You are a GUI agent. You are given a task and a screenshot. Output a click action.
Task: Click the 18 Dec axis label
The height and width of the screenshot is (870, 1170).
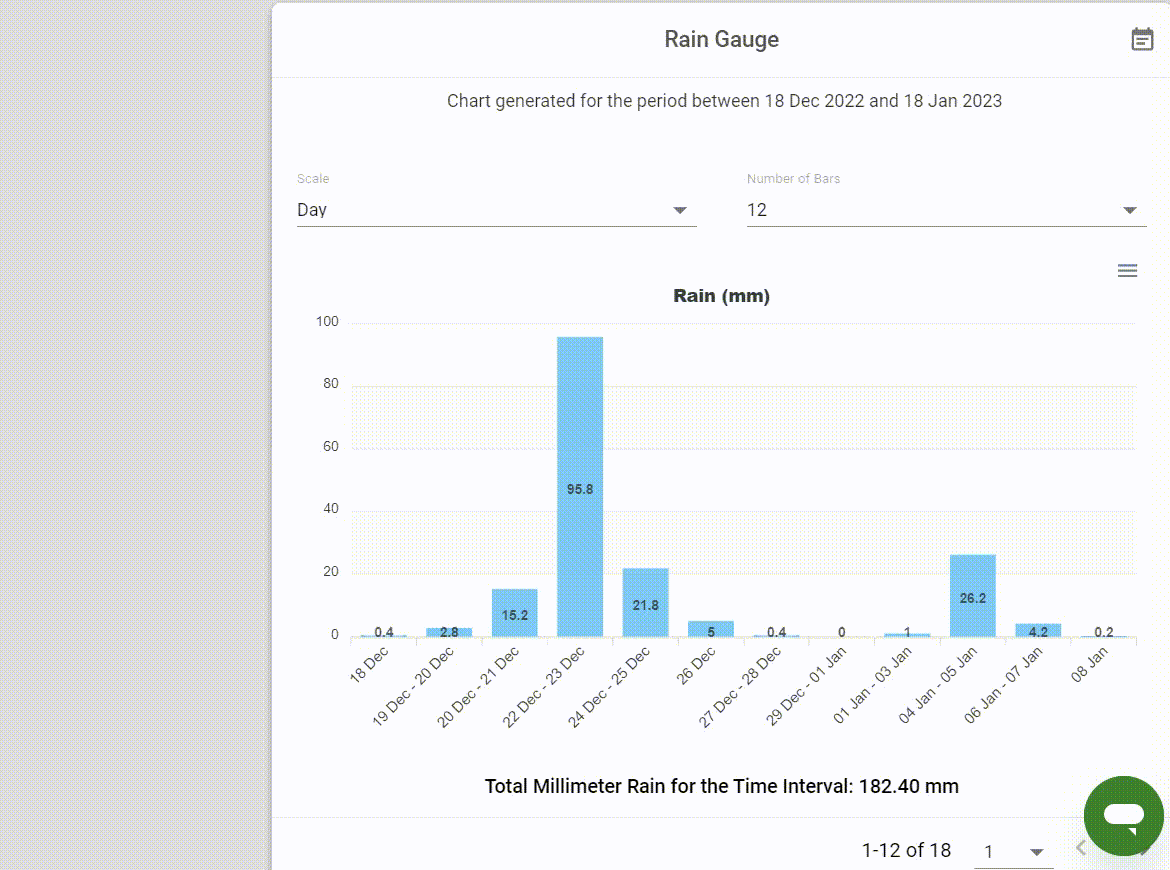(x=369, y=664)
